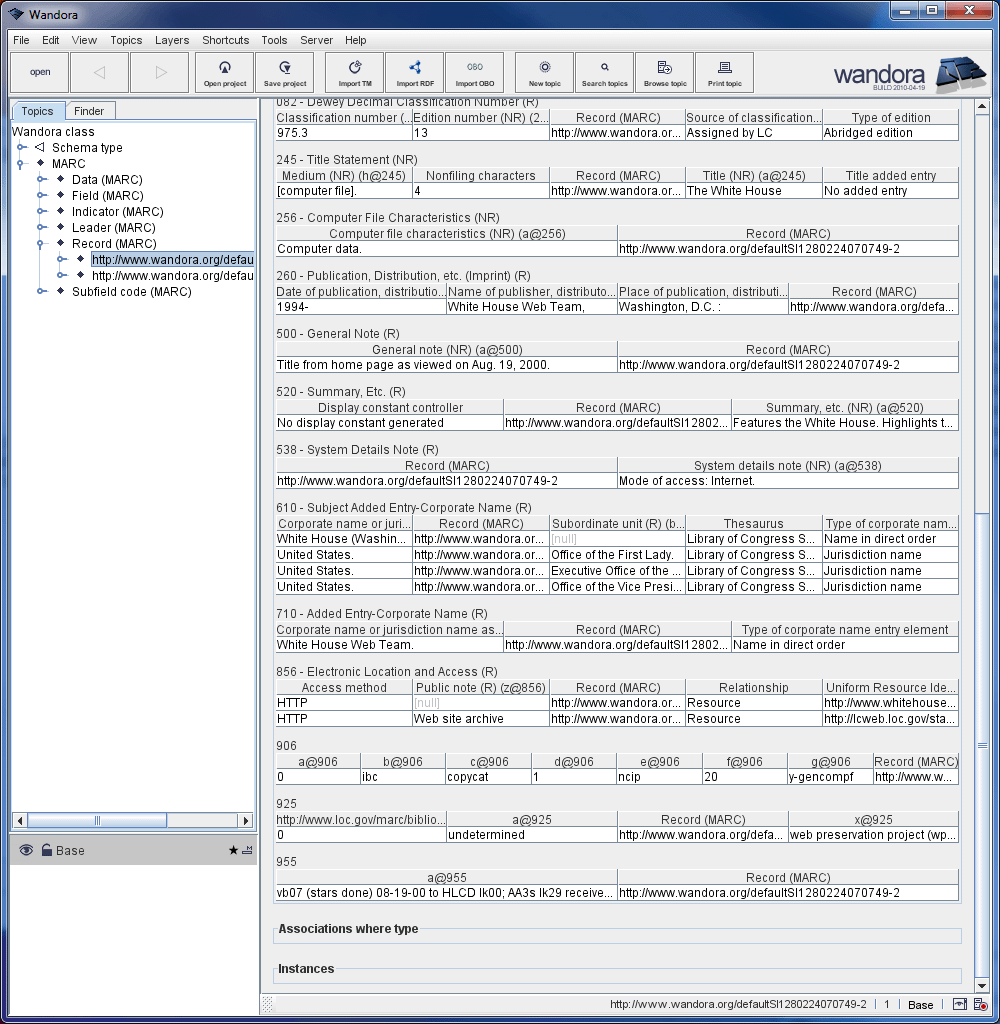This screenshot has height=1024, width=1000.
Task: Open Search topics from the toolbar
Action: tap(604, 72)
